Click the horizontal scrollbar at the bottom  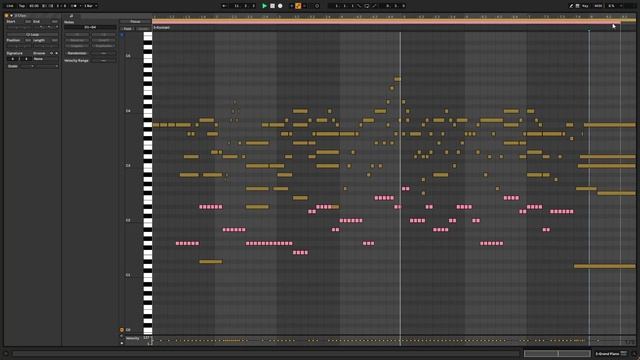click(x=266, y=353)
